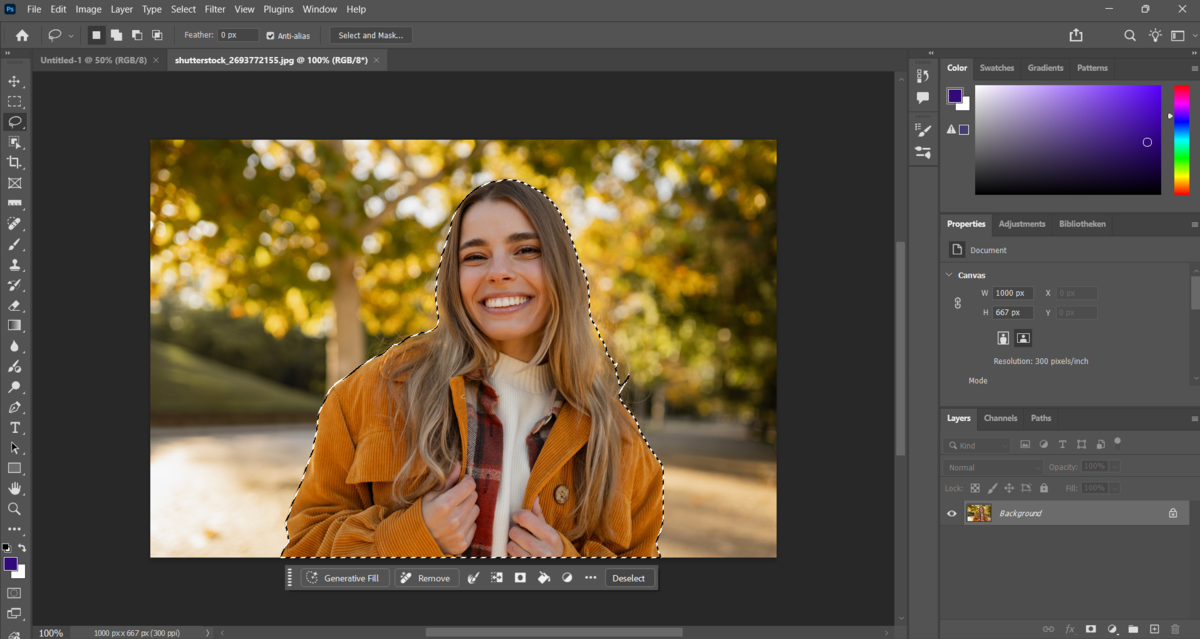Collapse the Canvas section in Properties

(949, 275)
